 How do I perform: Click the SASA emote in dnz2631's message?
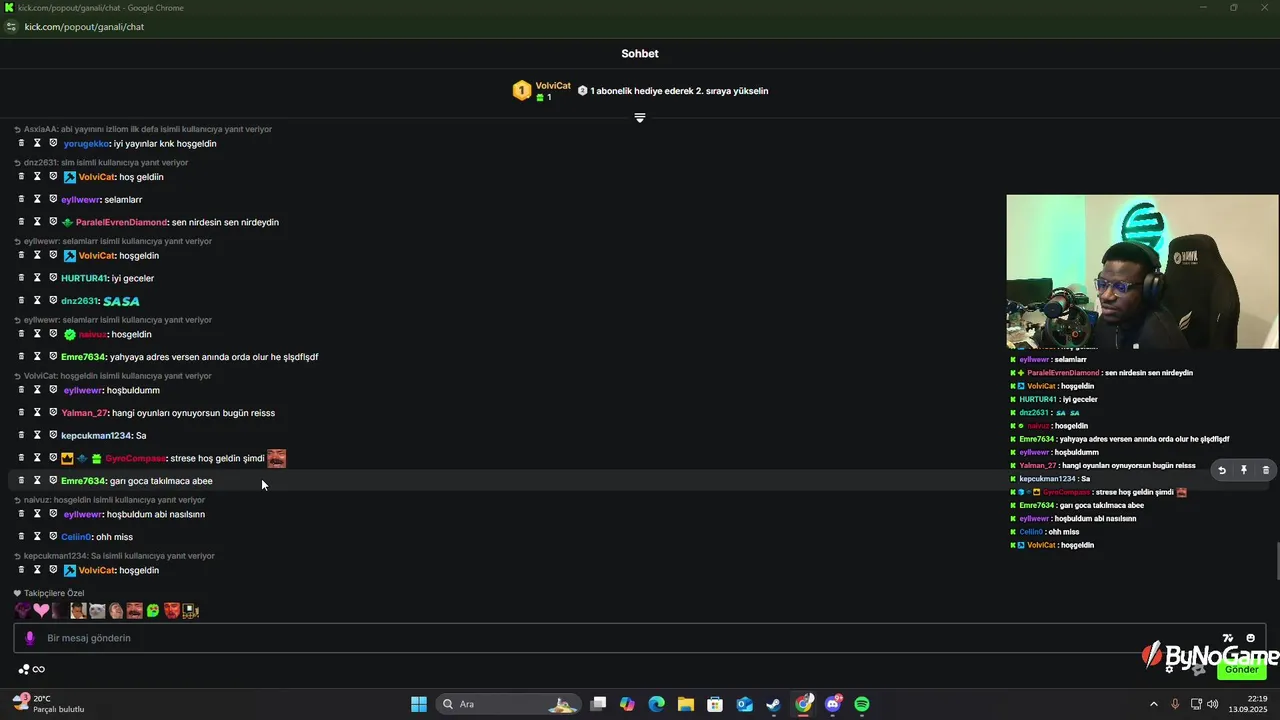pyautogui.click(x=122, y=301)
